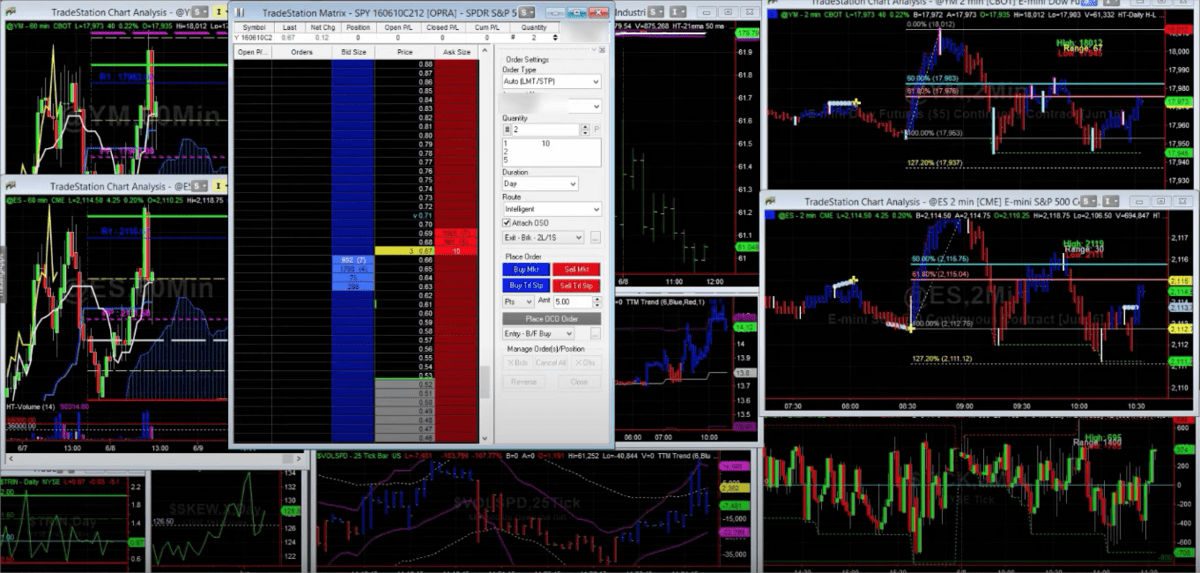Click the grey 0.52 price cell

(405, 384)
